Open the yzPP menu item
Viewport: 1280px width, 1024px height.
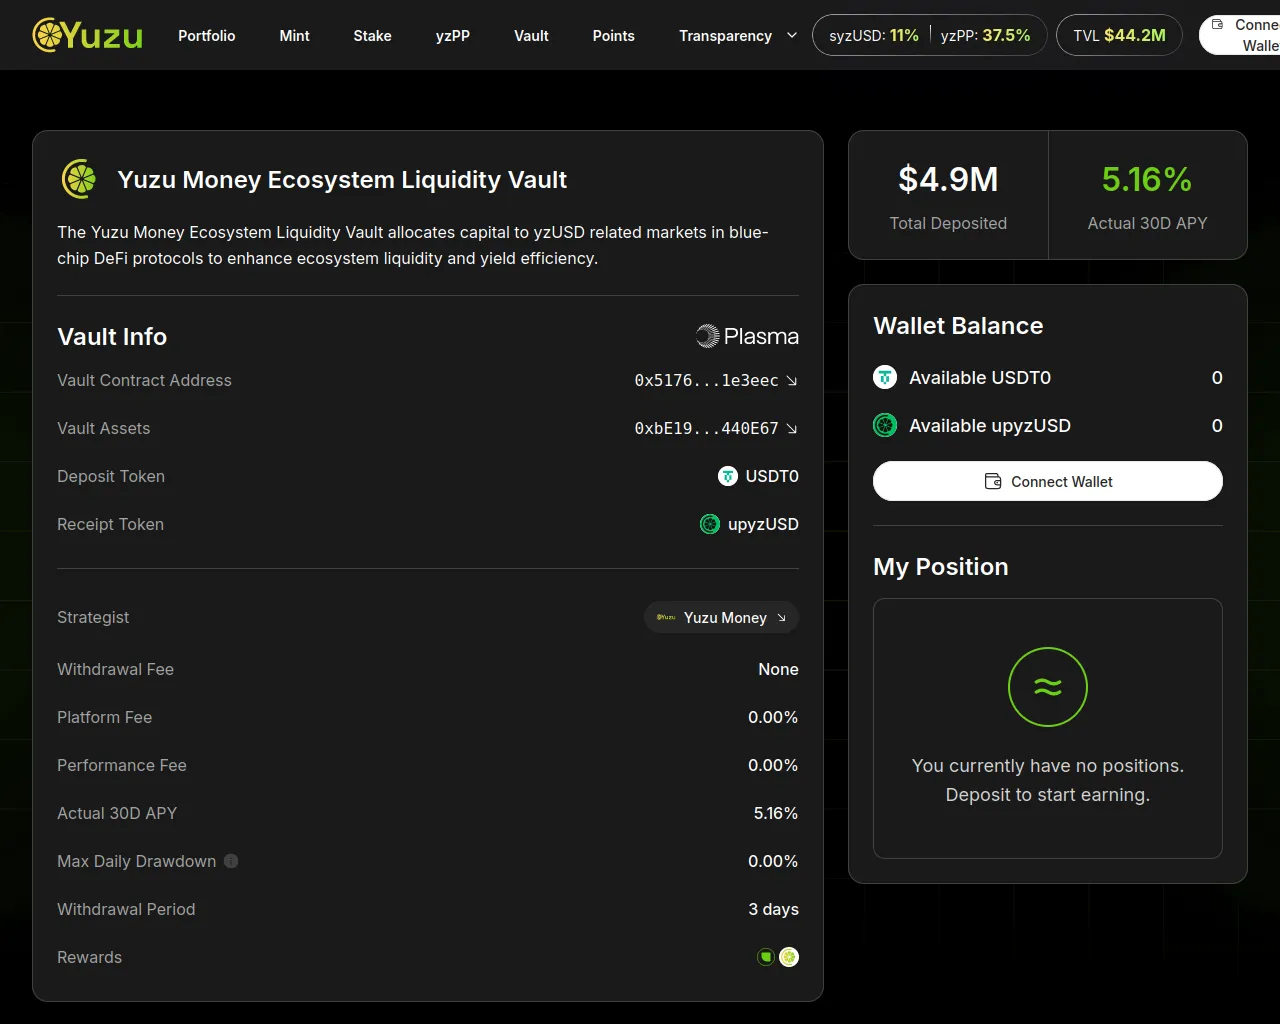coord(453,35)
